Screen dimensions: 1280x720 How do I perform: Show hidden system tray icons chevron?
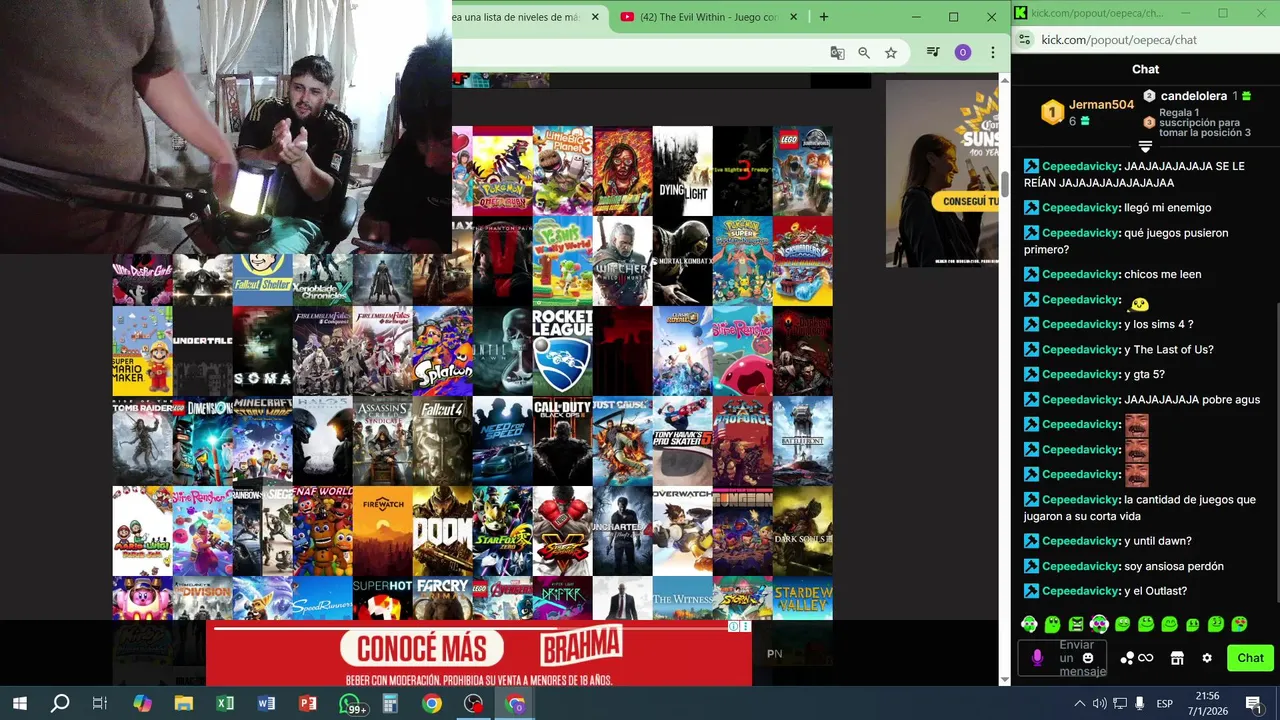click(x=1079, y=704)
